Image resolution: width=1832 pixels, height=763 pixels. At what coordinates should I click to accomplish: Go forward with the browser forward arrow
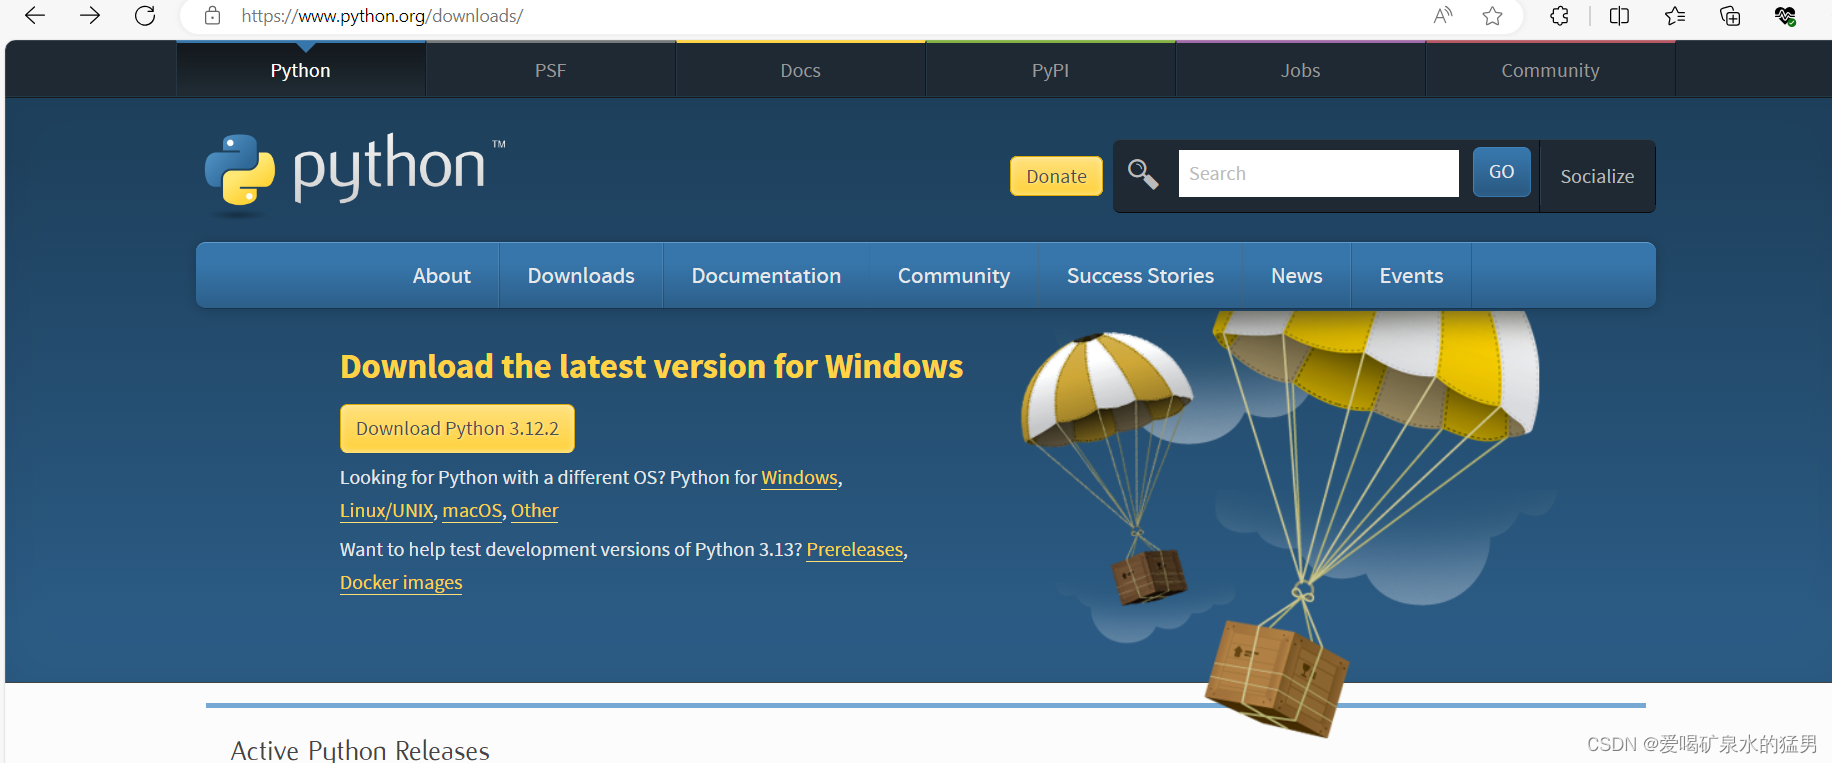coord(90,15)
